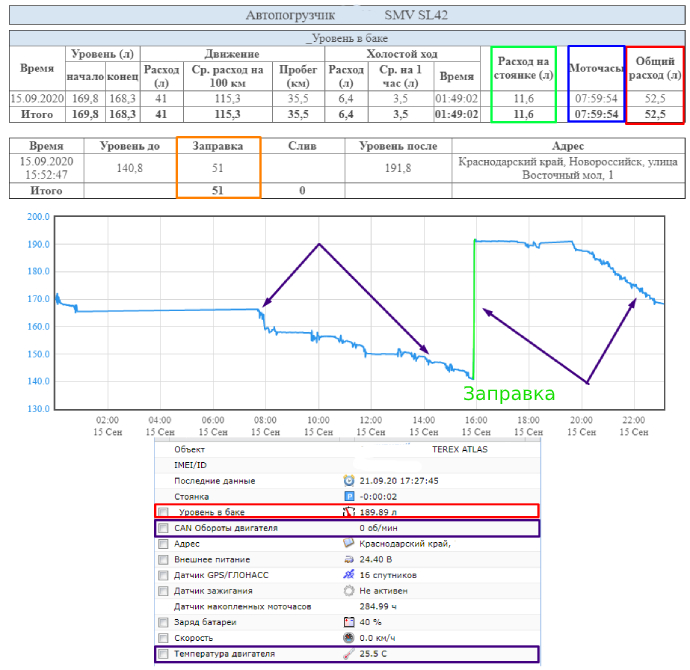
Task: Click the Заправка column header
Action: [x=218, y=146]
